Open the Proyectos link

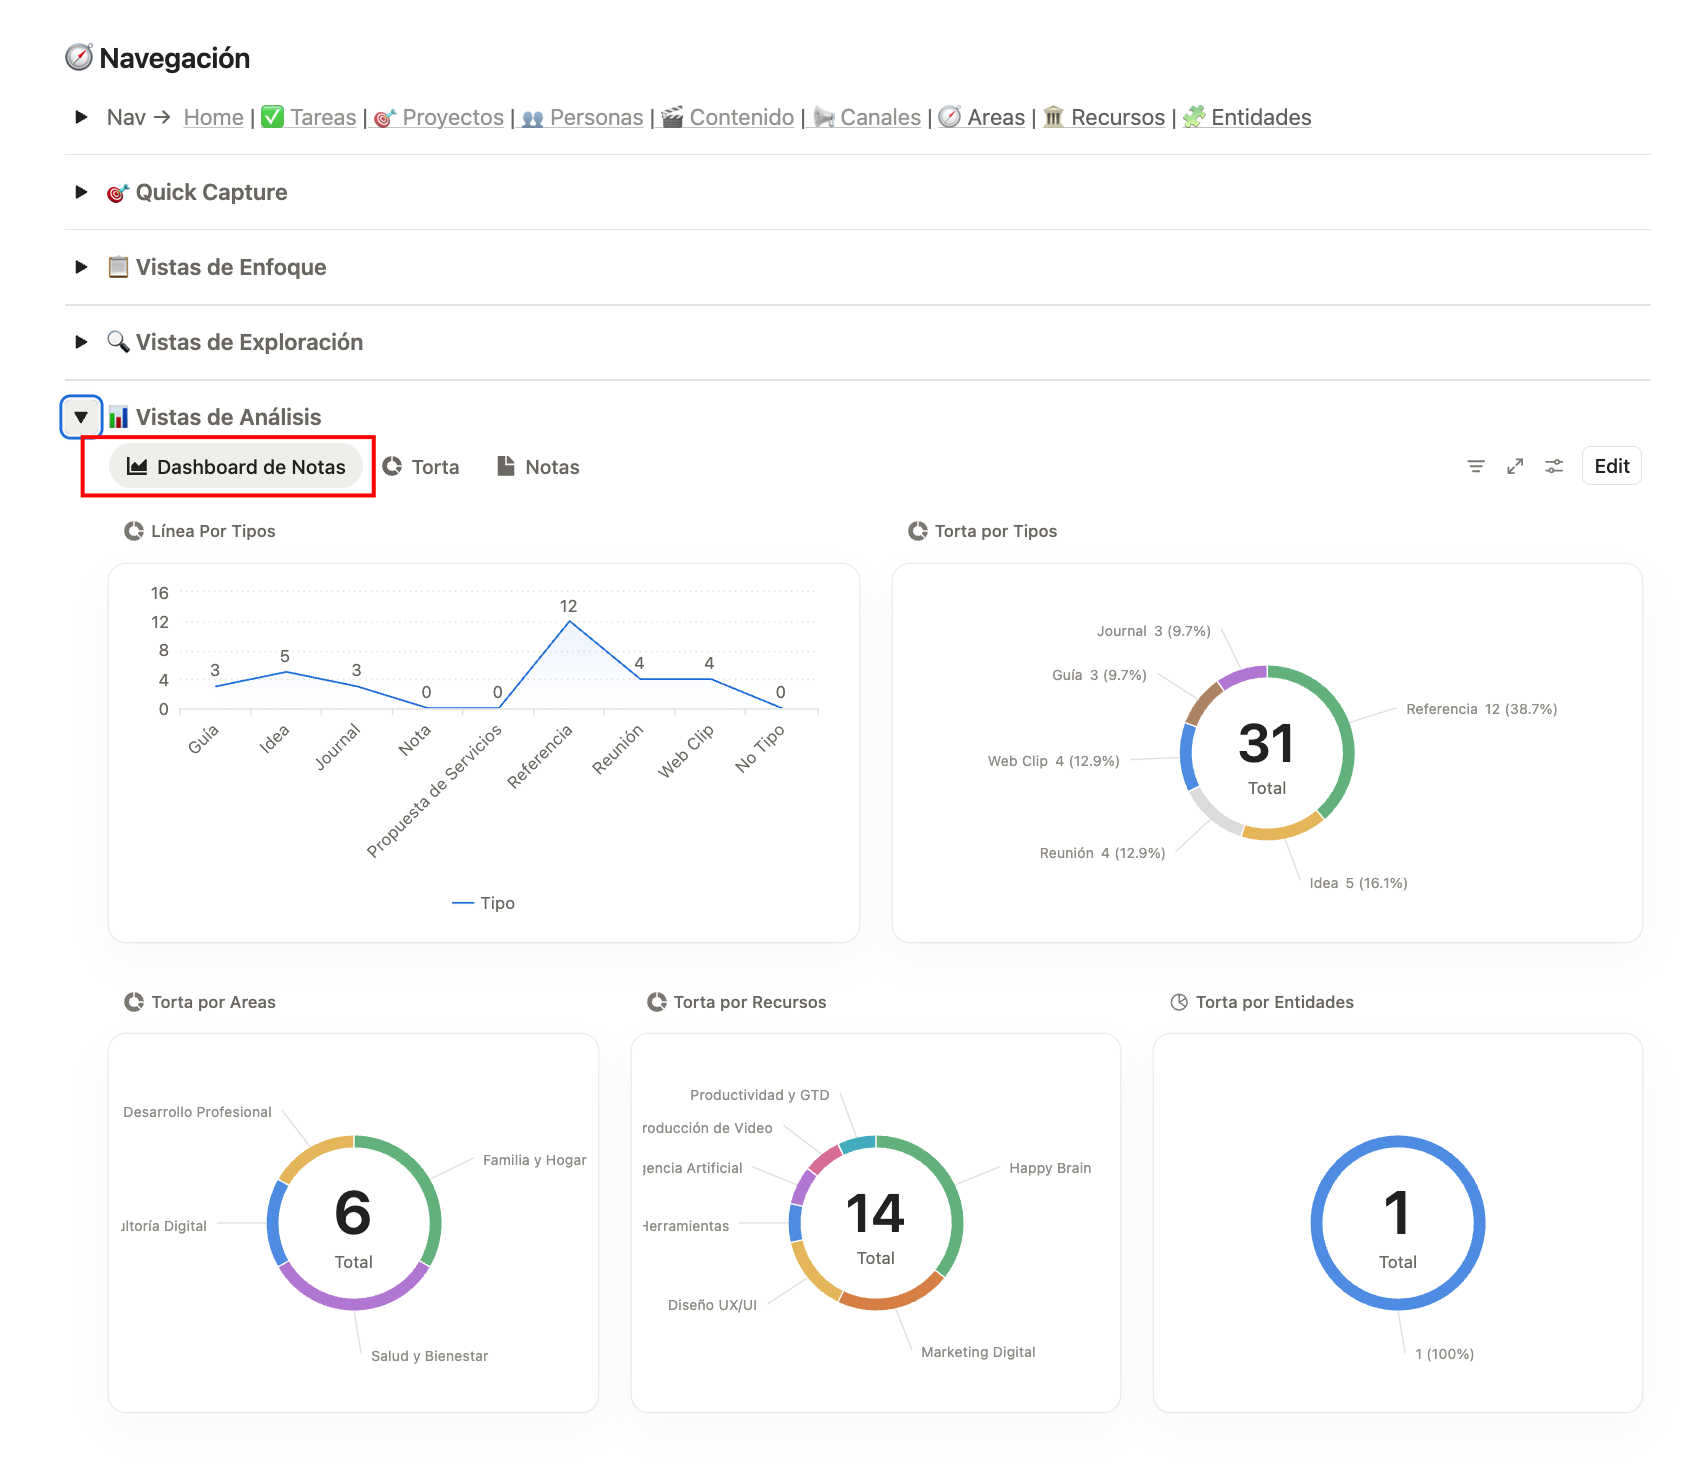453,117
